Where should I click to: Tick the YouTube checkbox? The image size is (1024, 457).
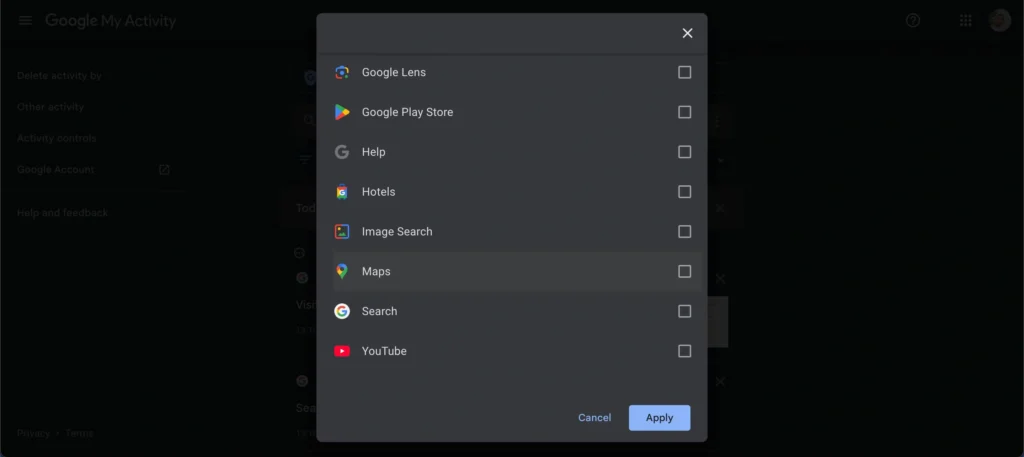(x=684, y=351)
